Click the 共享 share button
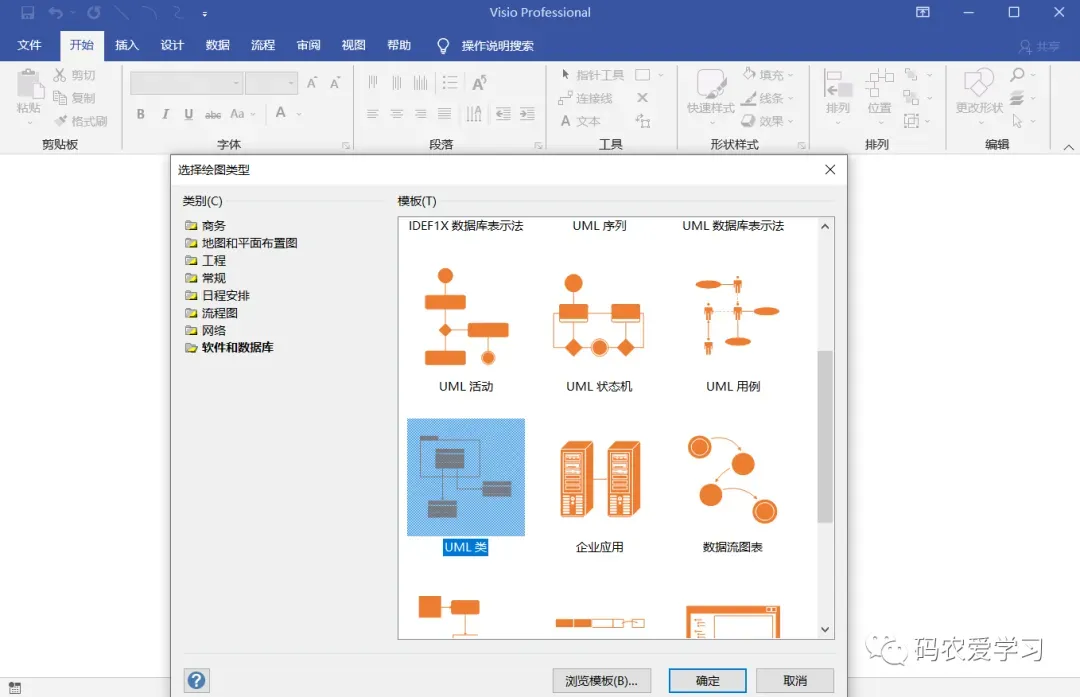 pyautogui.click(x=1039, y=46)
